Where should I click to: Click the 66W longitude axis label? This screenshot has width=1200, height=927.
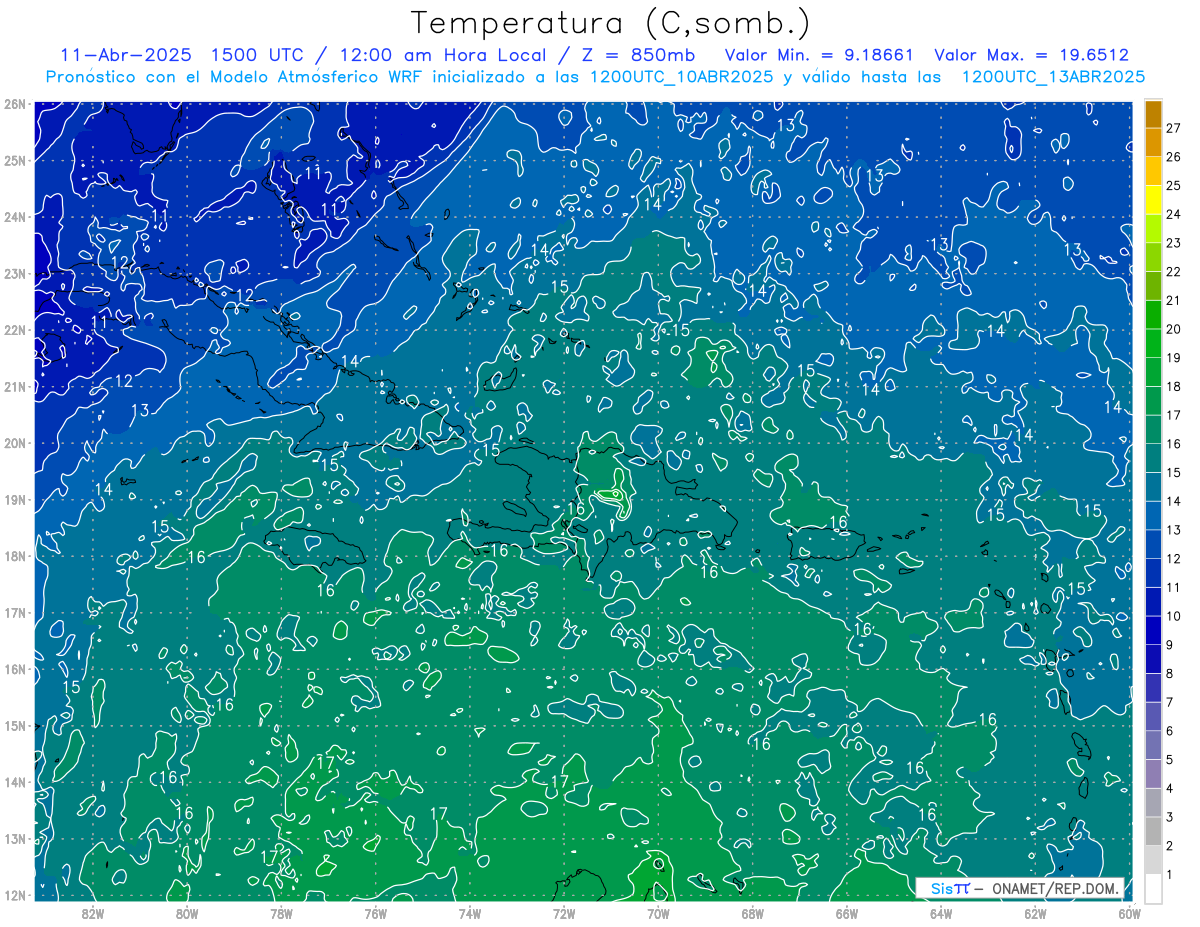point(846,913)
